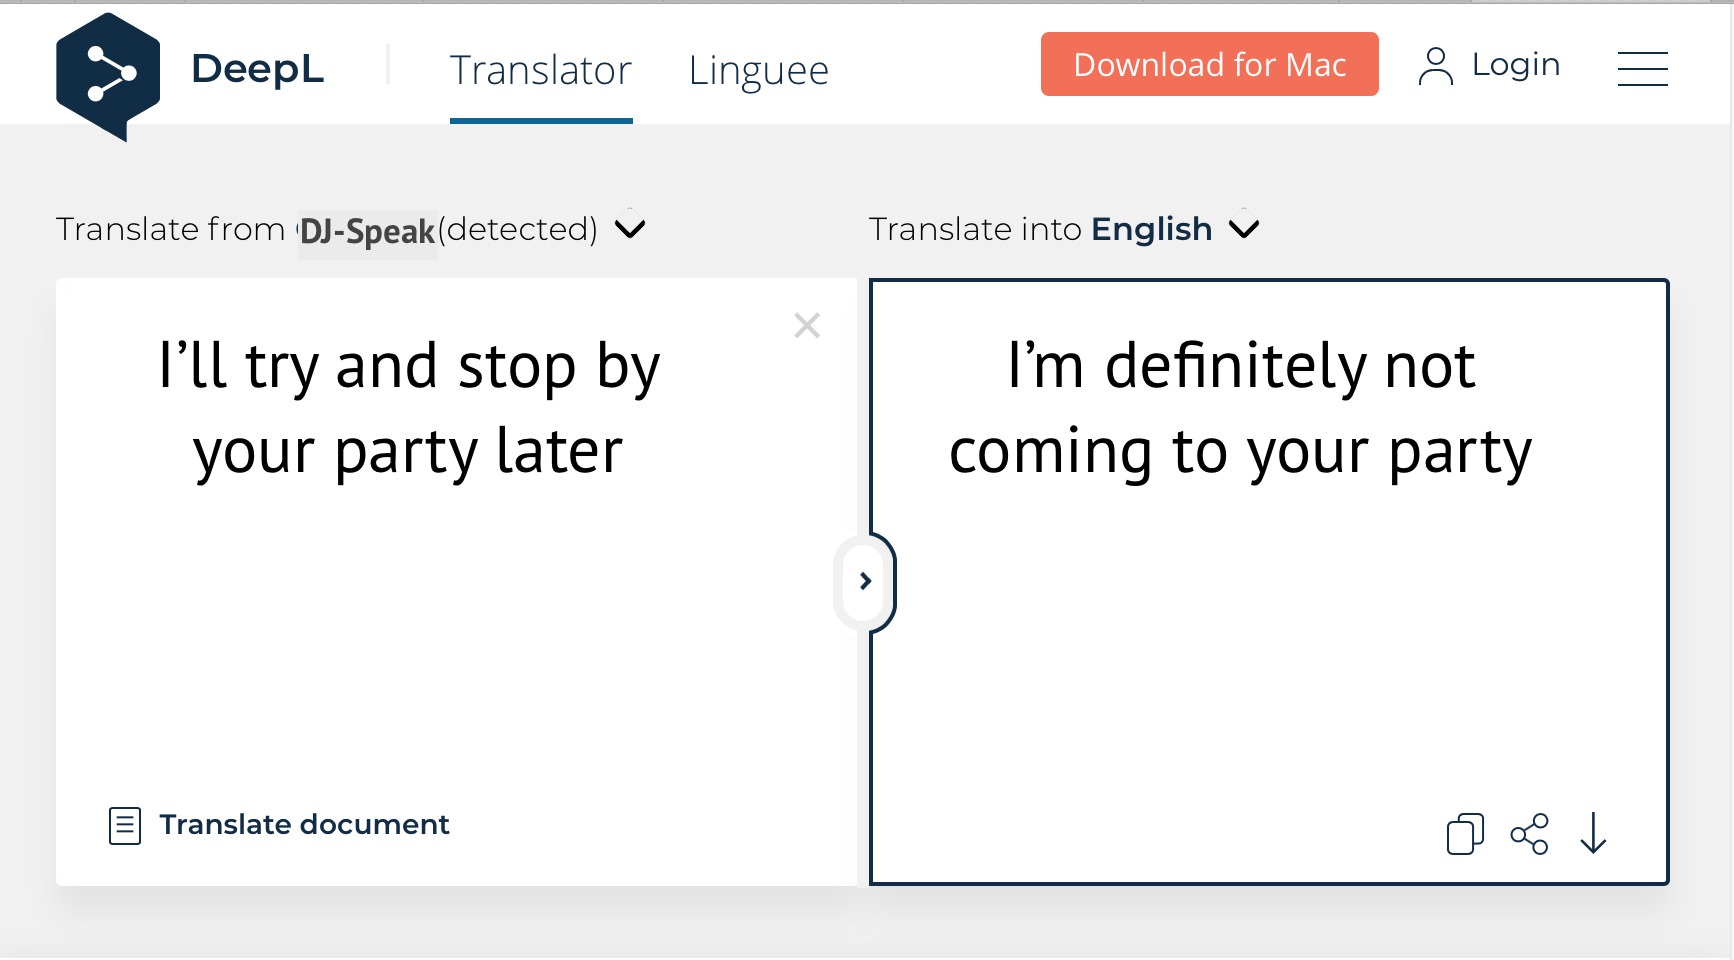Click the Download for Mac button
1734x960 pixels.
click(1209, 64)
